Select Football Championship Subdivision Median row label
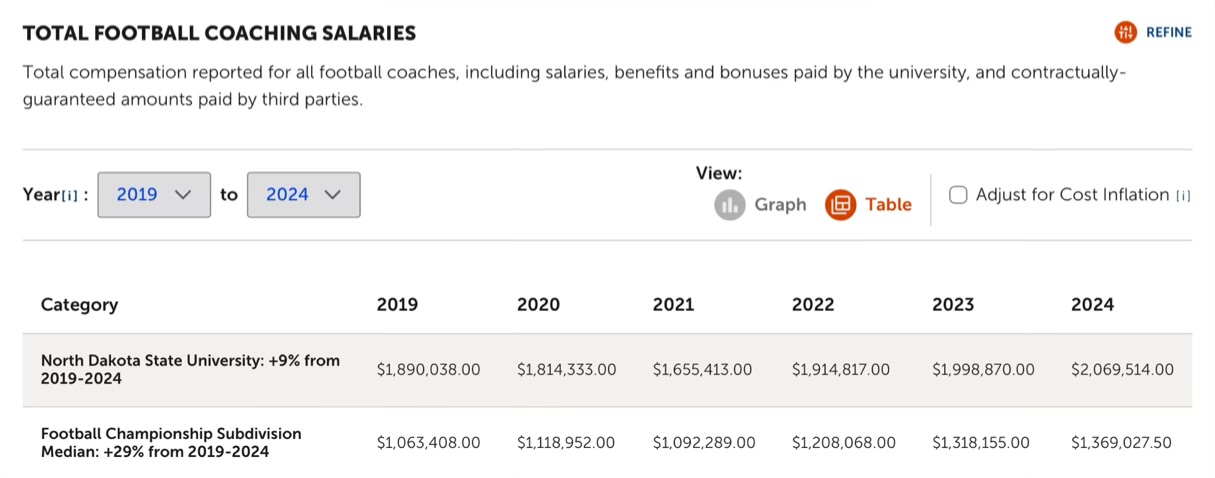 [x=170, y=443]
